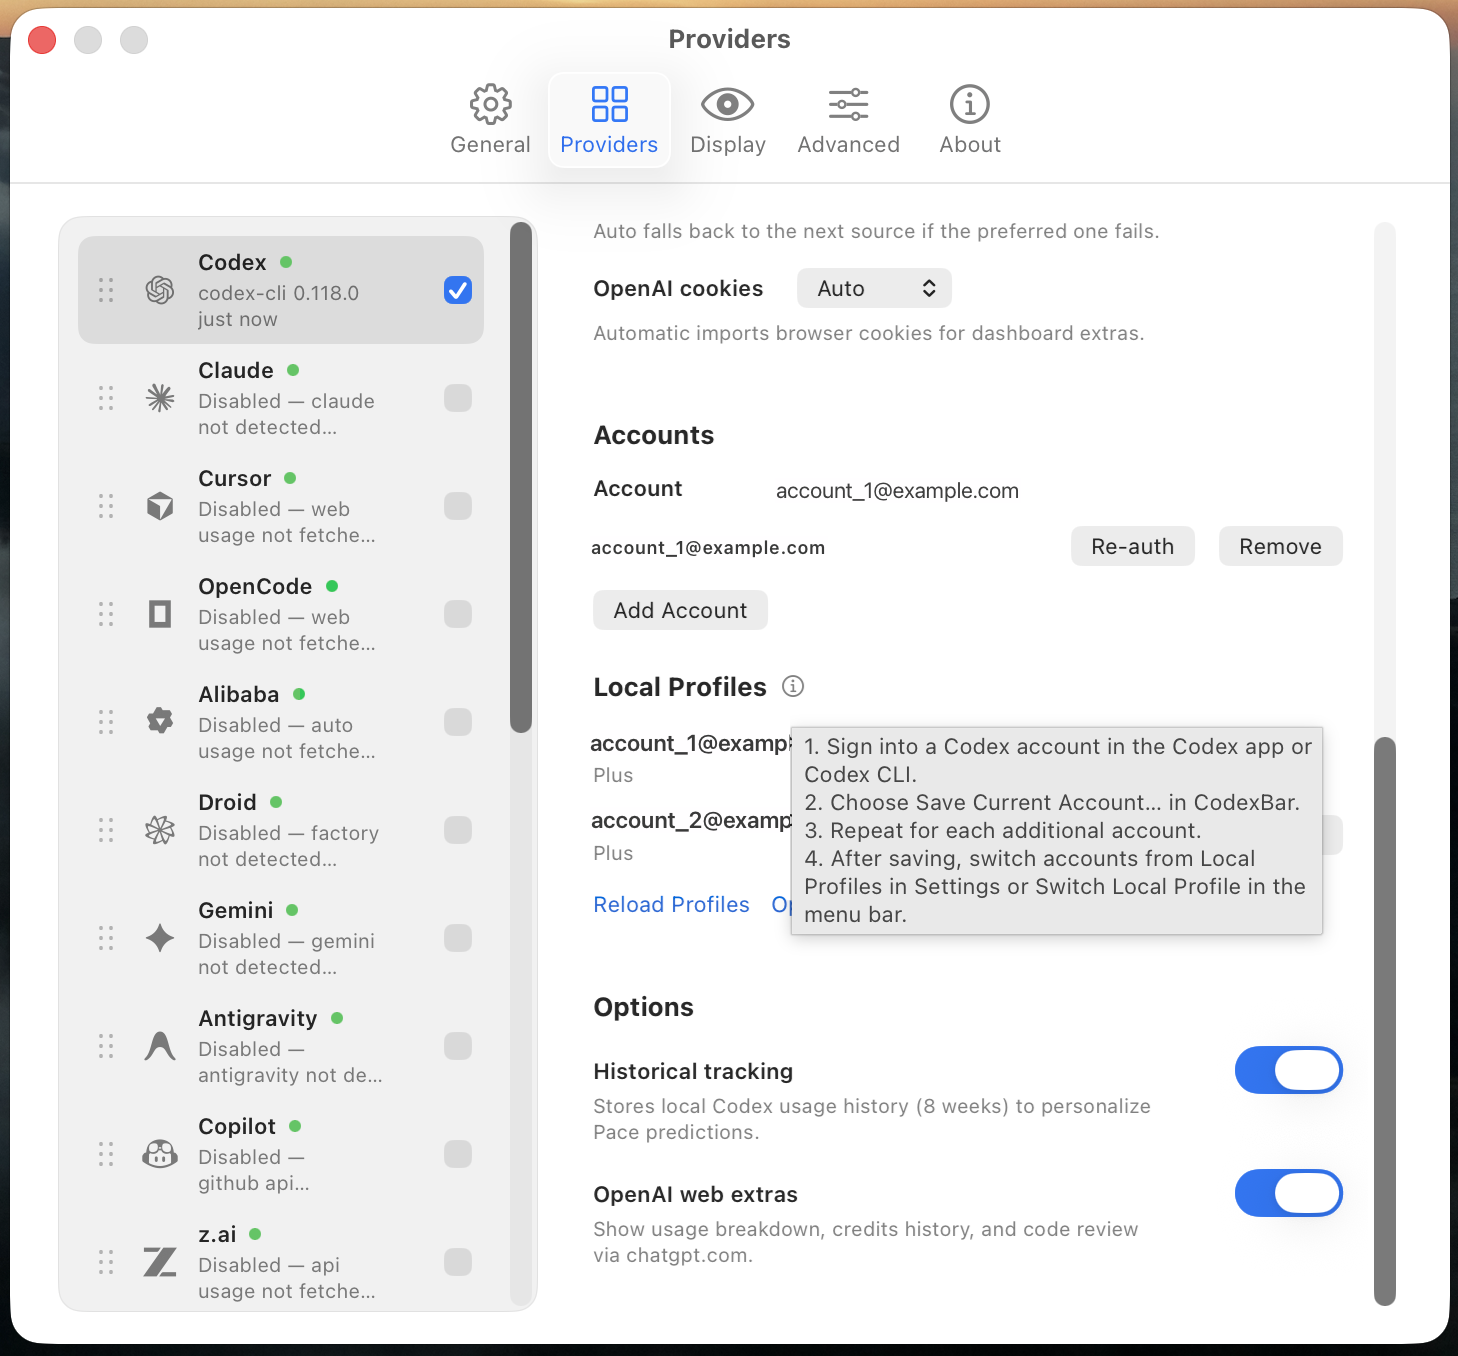Close the Providers window
1458x1356 pixels.
[42, 40]
